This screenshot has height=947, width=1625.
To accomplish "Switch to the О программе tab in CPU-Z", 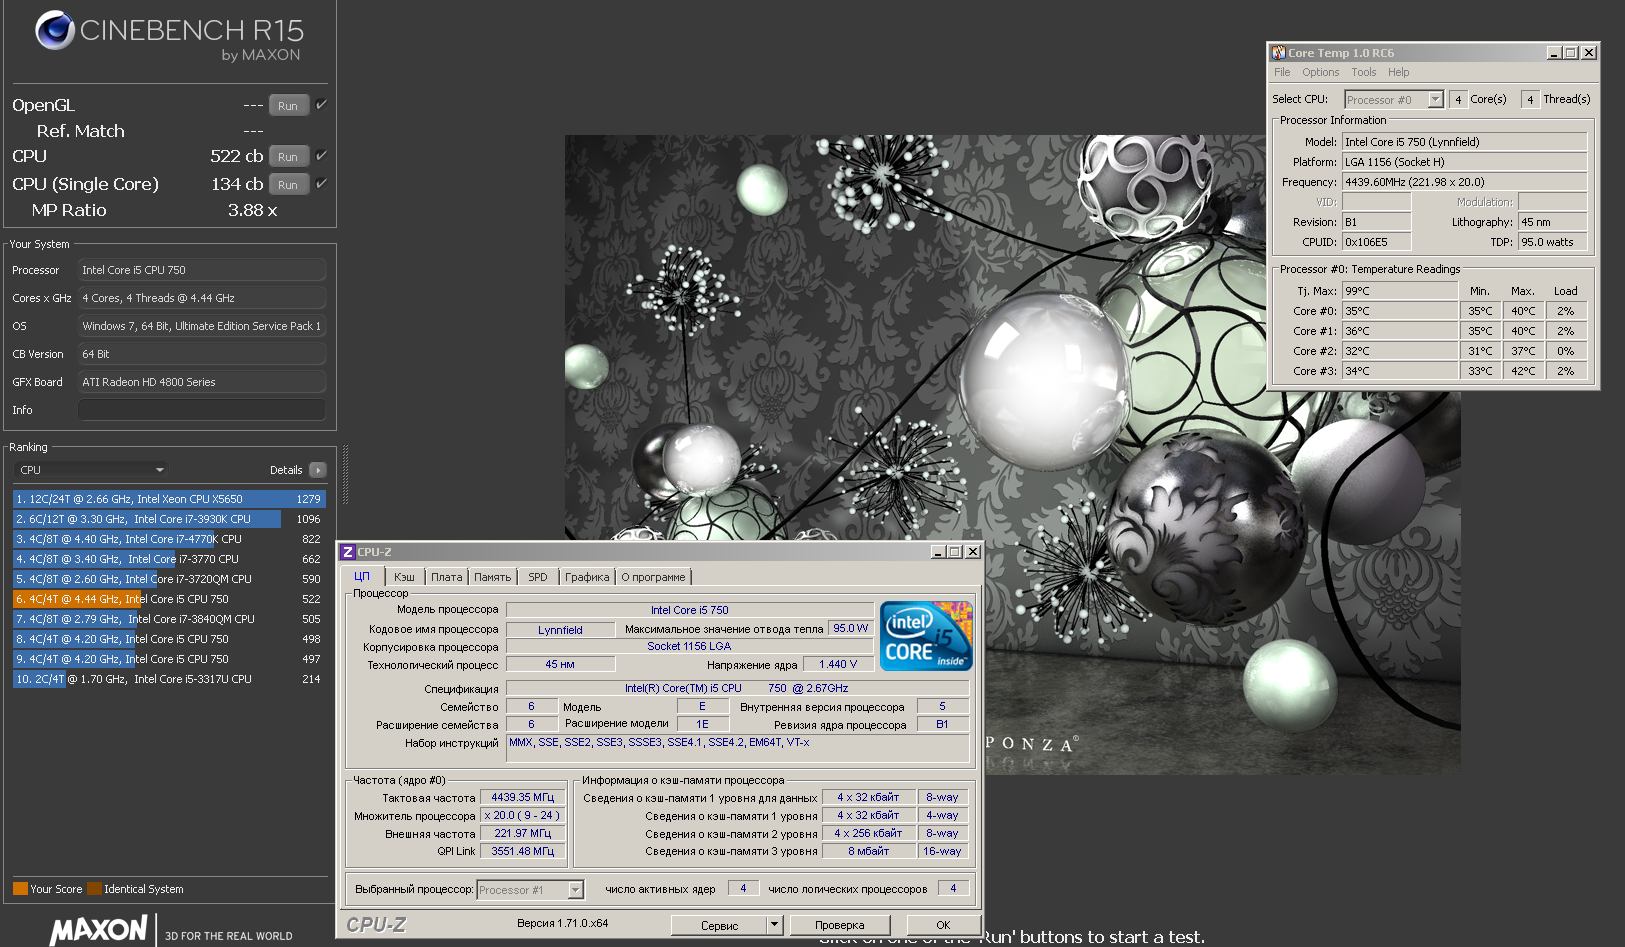I will pos(653,577).
